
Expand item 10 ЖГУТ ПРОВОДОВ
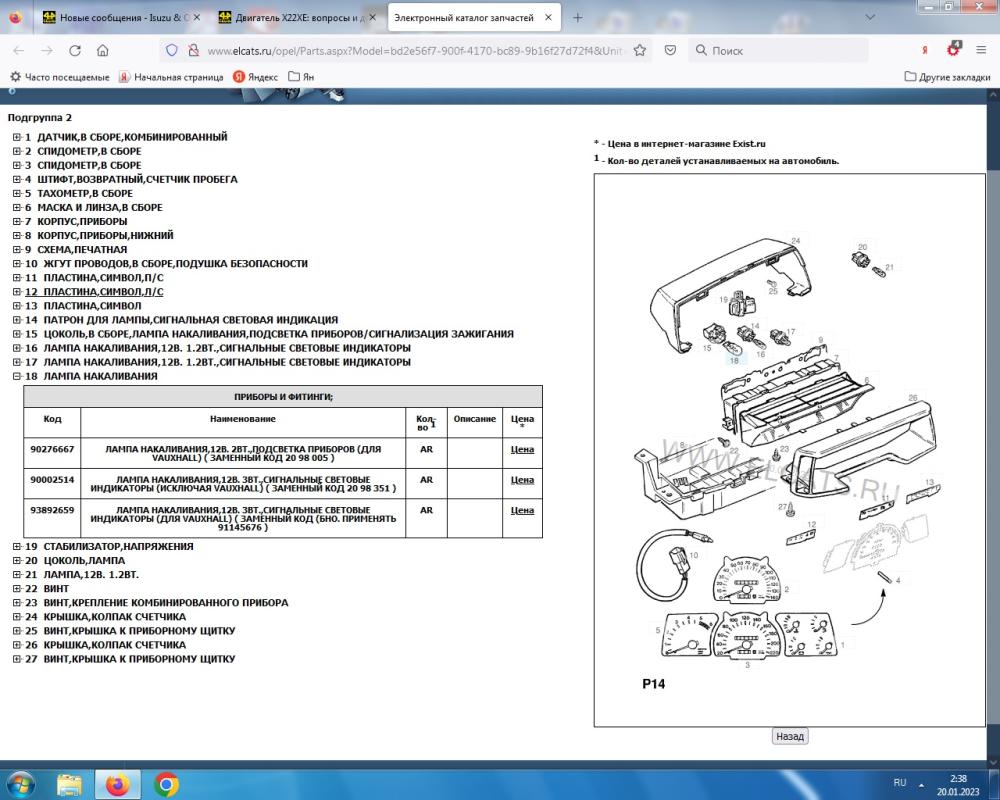pyautogui.click(x=17, y=263)
